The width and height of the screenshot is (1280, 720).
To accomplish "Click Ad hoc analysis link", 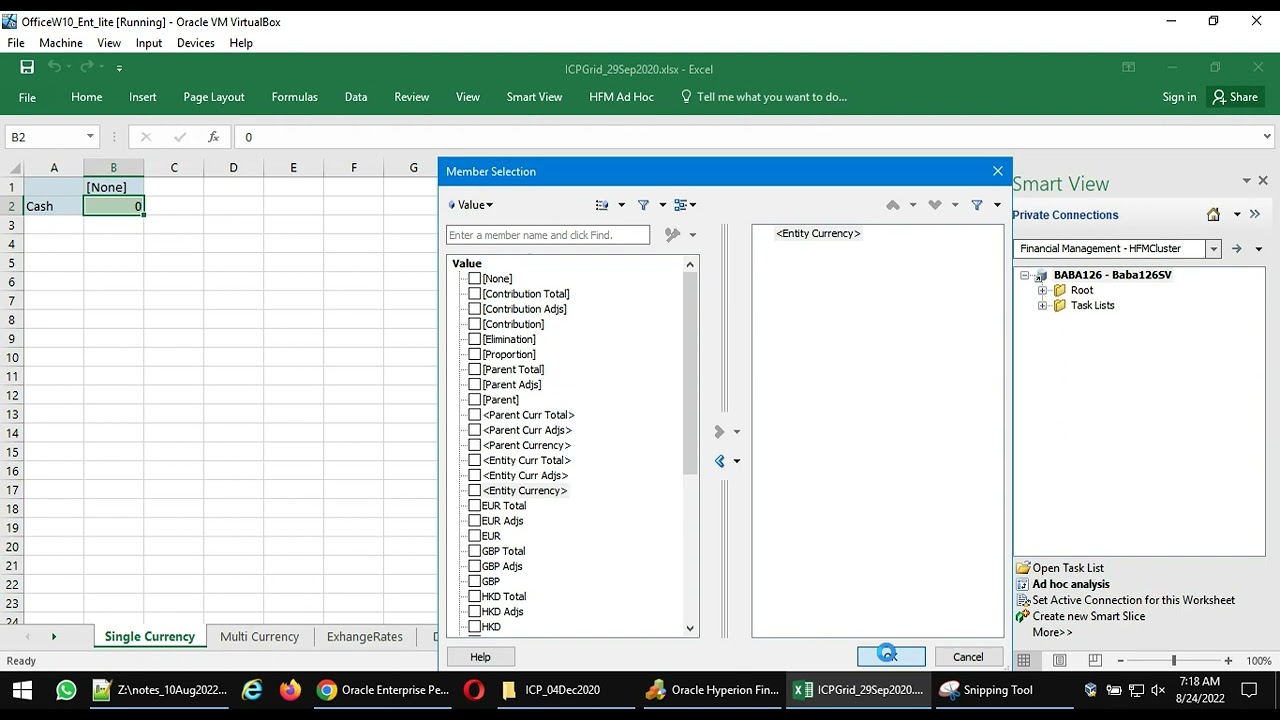I will pos(1071,584).
